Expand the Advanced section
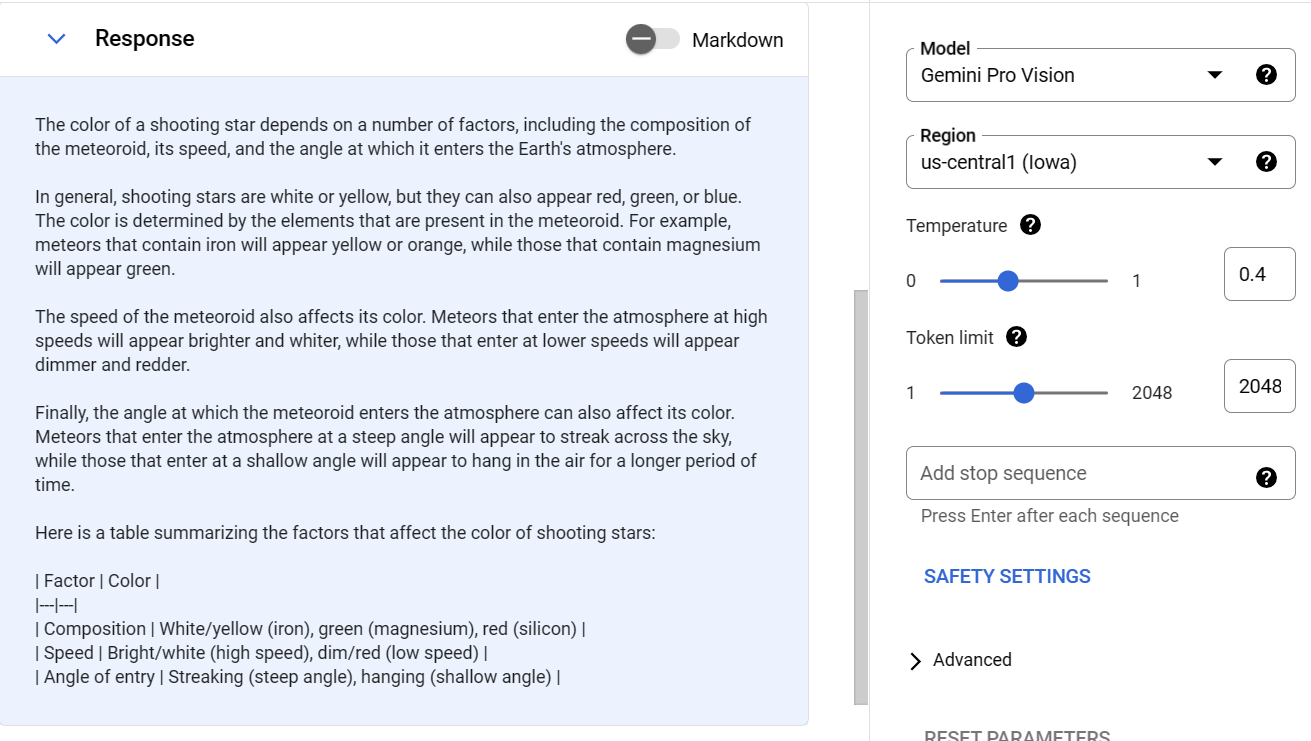The width and height of the screenshot is (1311, 741). (960, 660)
